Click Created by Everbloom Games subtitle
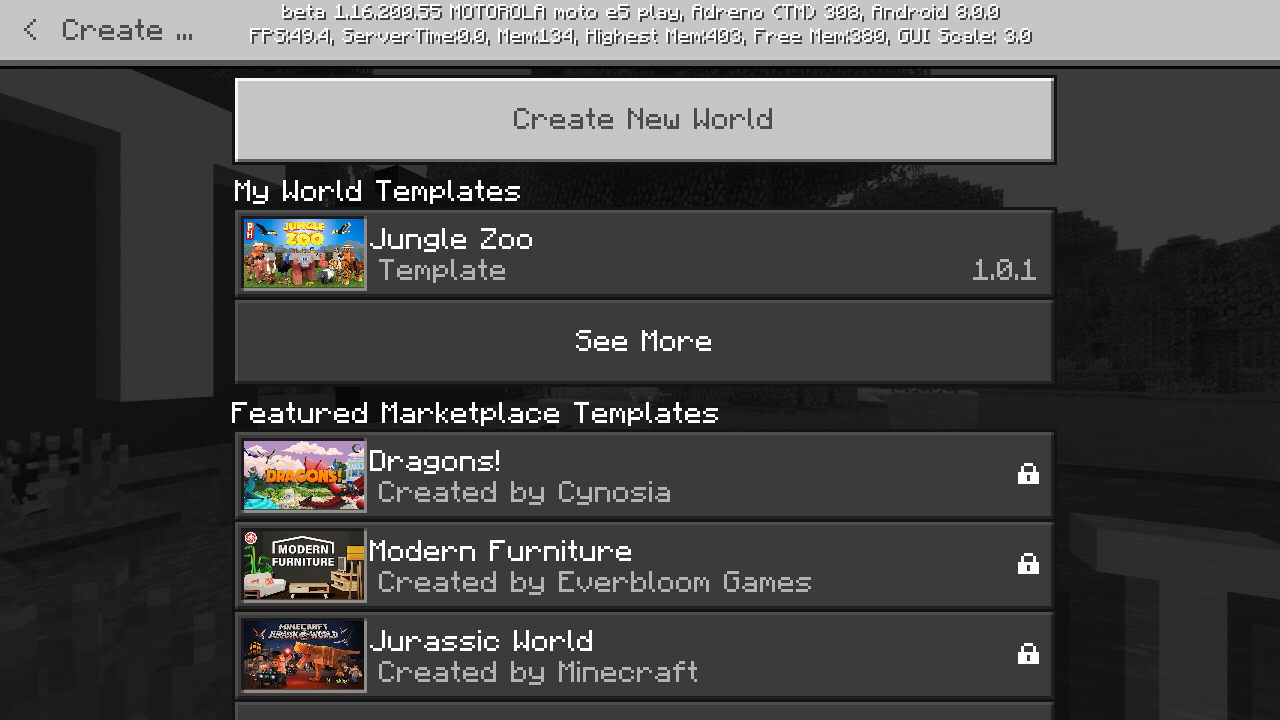Viewport: 1280px width, 720px height. (x=595, y=582)
